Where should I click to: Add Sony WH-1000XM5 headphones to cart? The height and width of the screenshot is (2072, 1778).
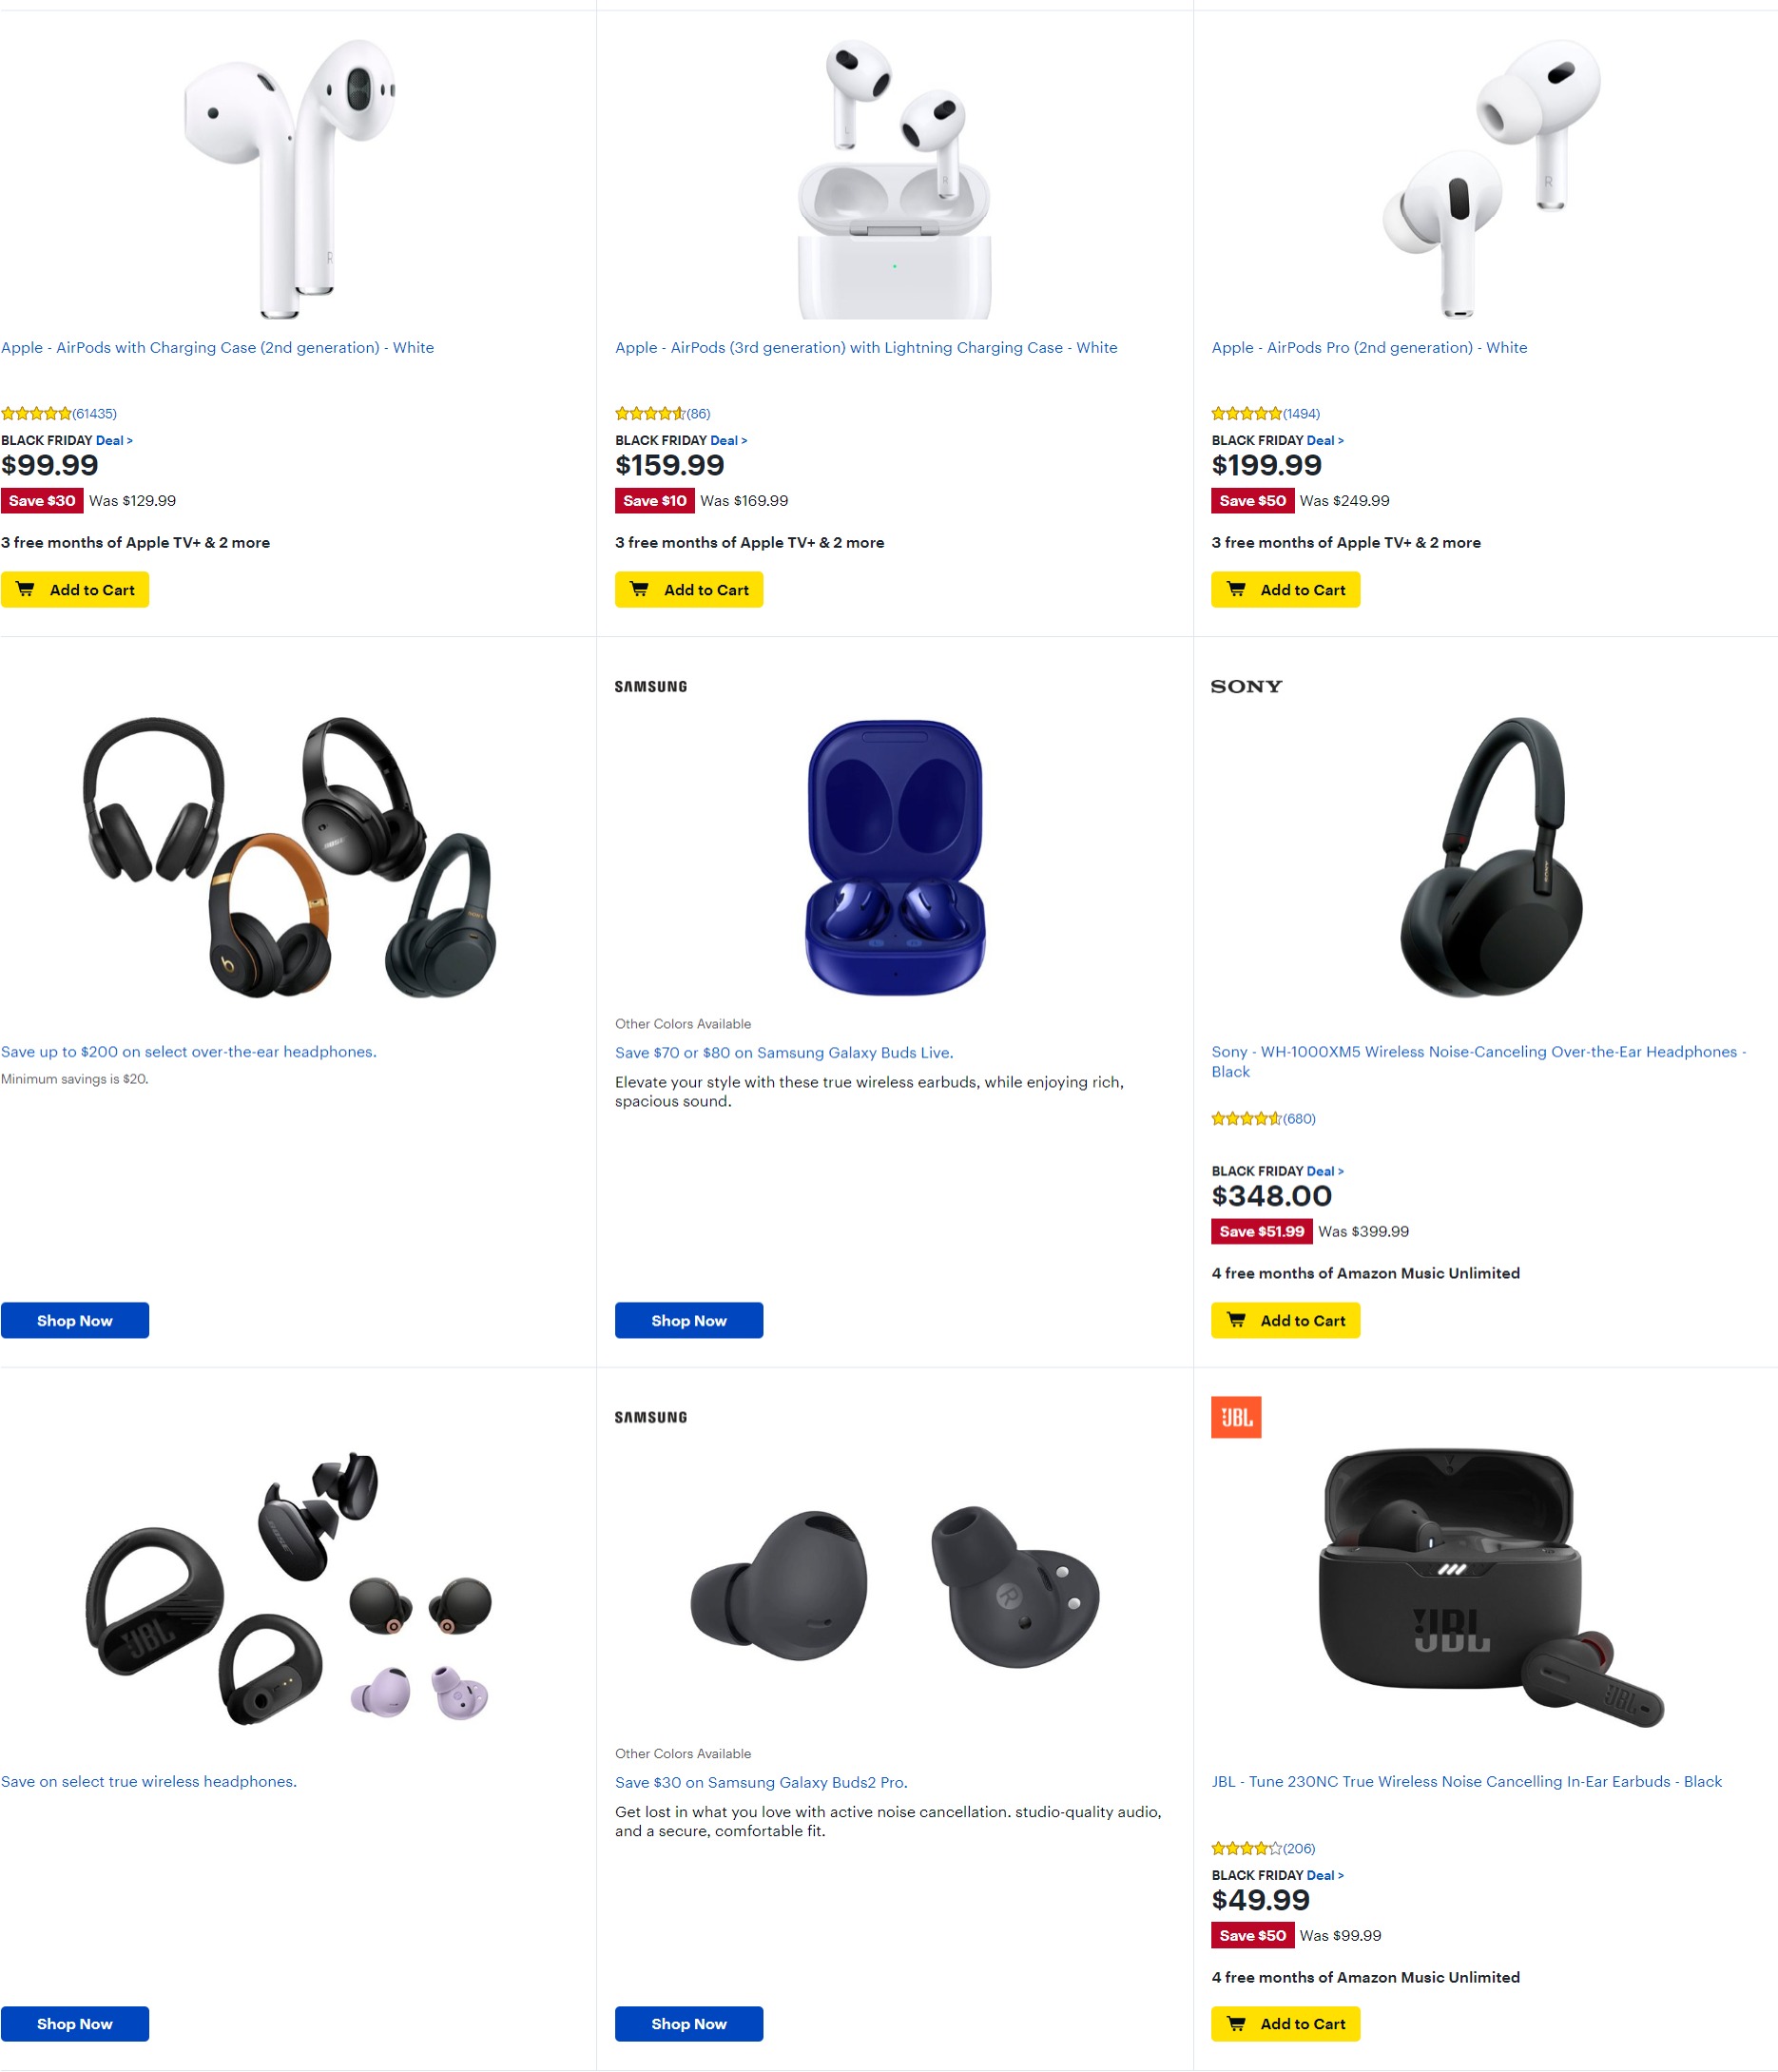click(1285, 1320)
